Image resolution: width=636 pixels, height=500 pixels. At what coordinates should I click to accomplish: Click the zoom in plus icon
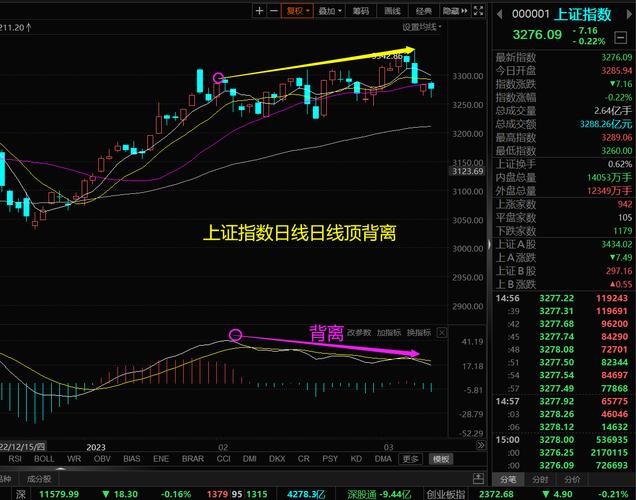[x=259, y=10]
